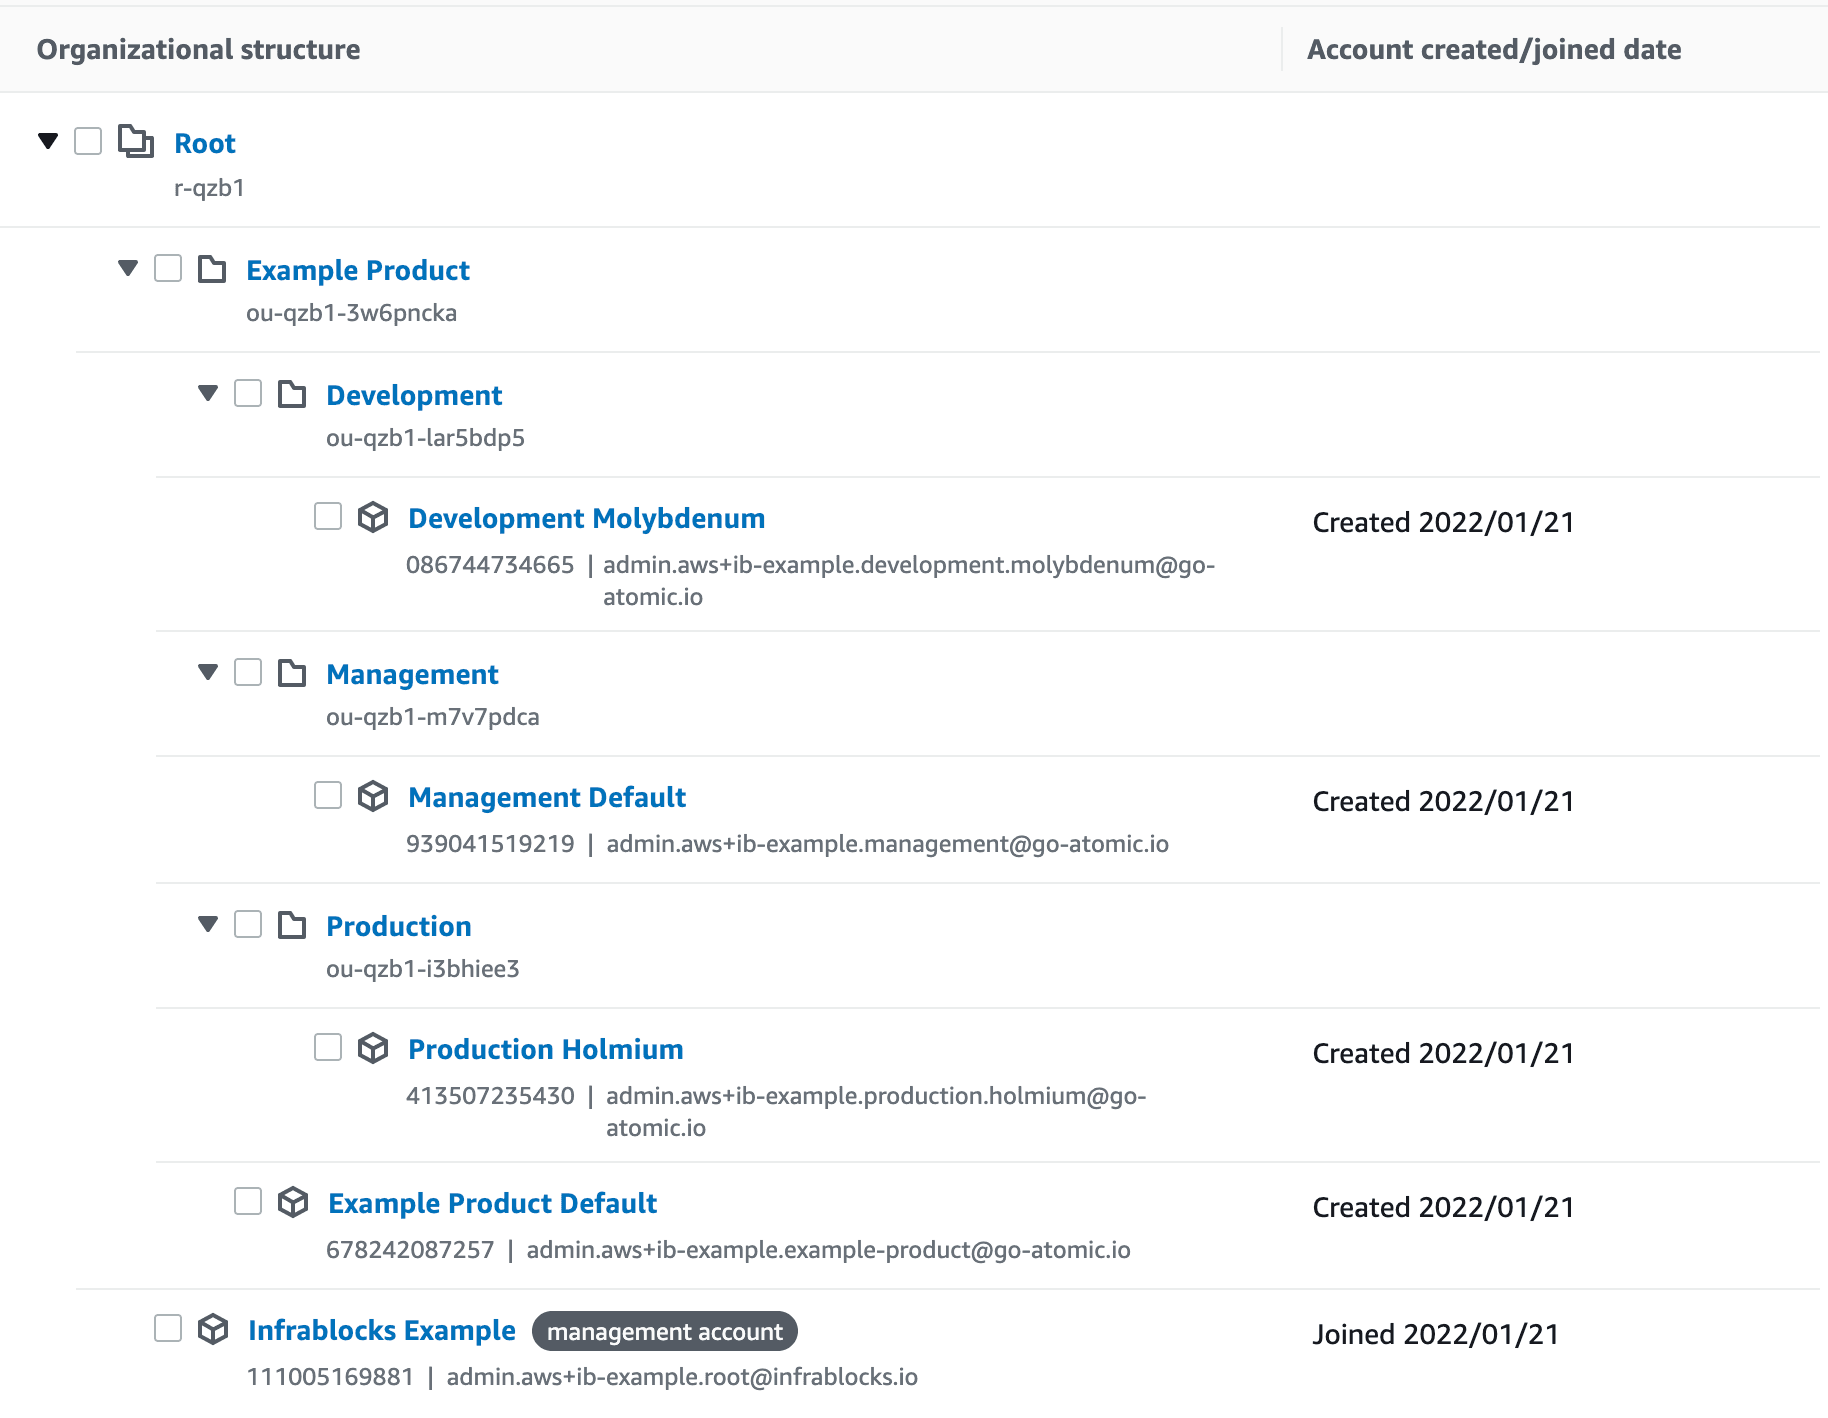The height and width of the screenshot is (1418, 1828).
Task: Collapse the Example Product OU
Action: [x=128, y=268]
